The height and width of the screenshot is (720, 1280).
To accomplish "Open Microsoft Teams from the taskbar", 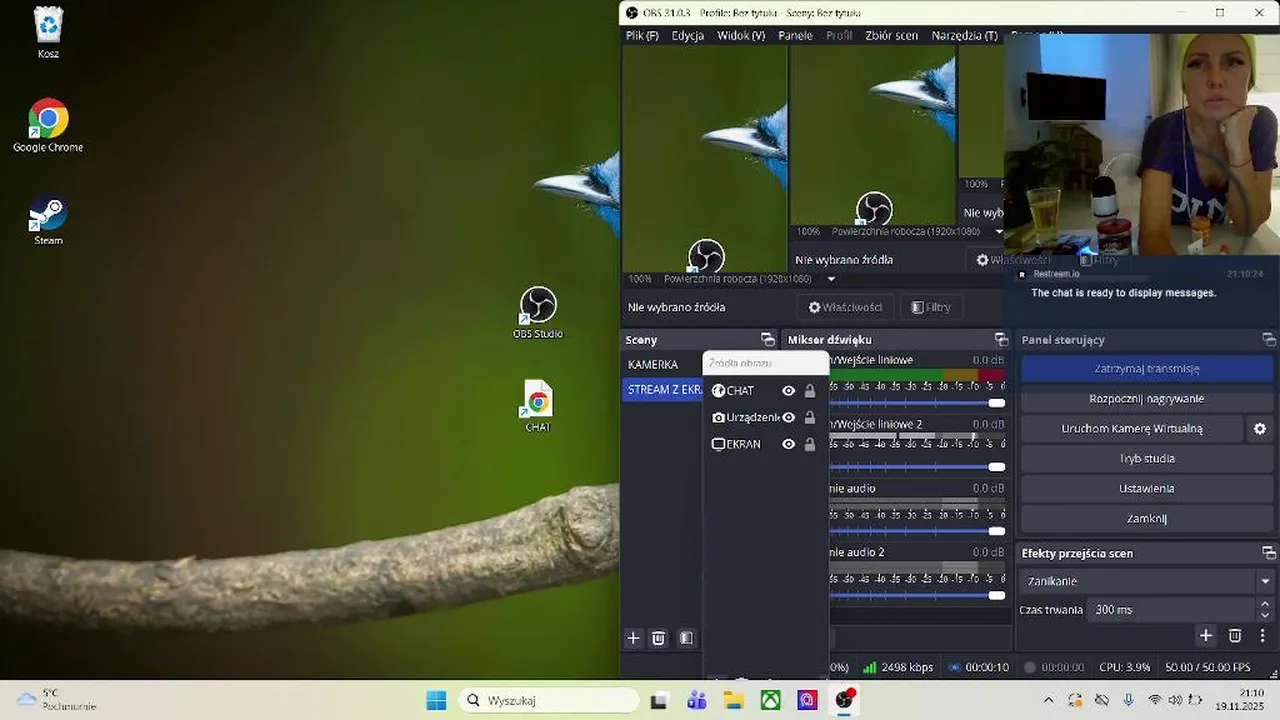I will click(x=696, y=700).
